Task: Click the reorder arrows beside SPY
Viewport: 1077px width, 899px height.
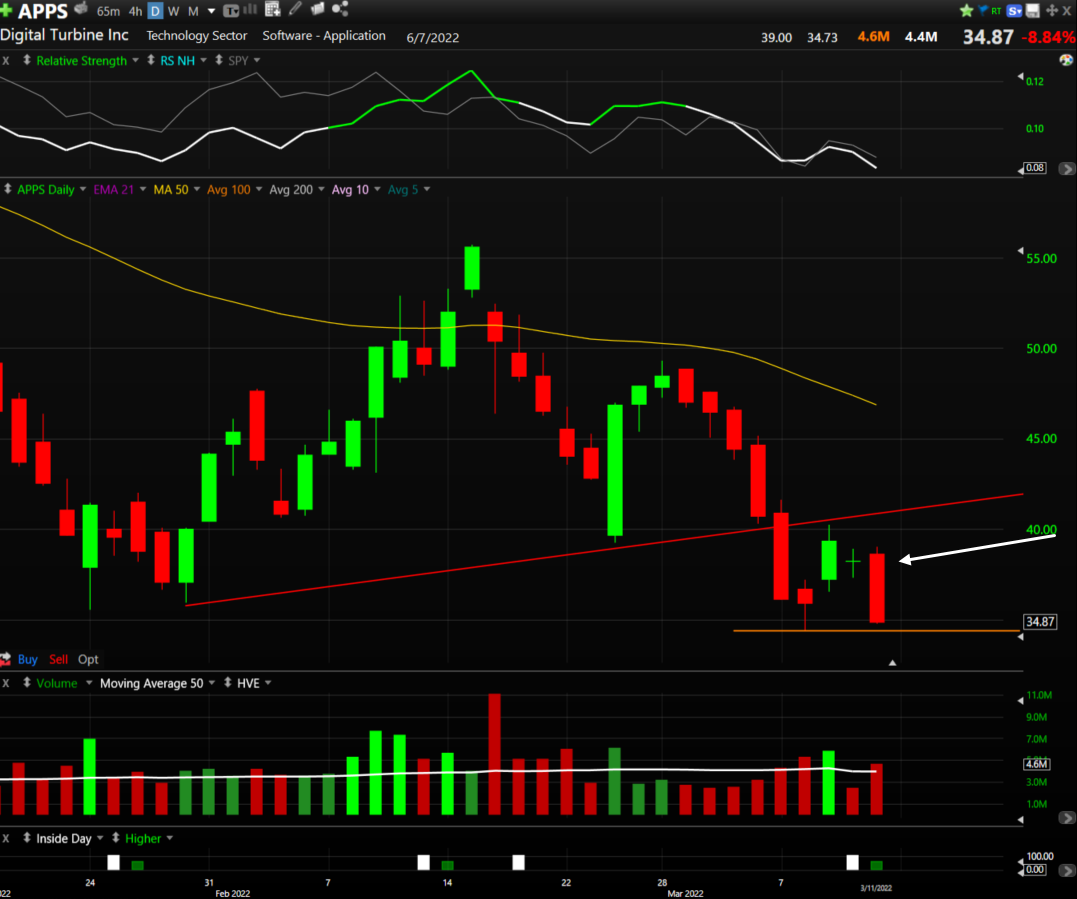Action: click(218, 60)
